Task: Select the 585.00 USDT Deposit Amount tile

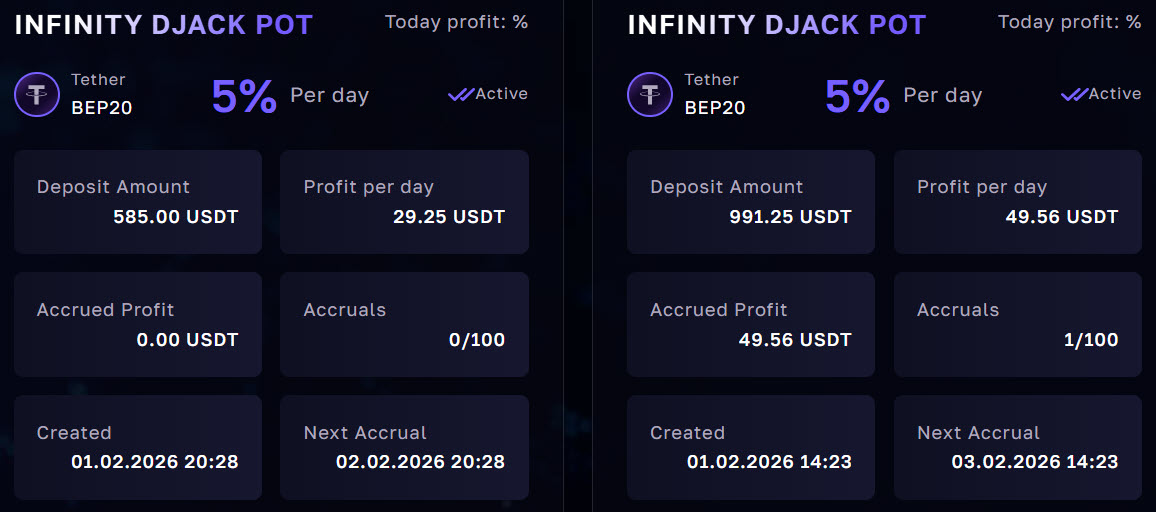Action: point(138,202)
